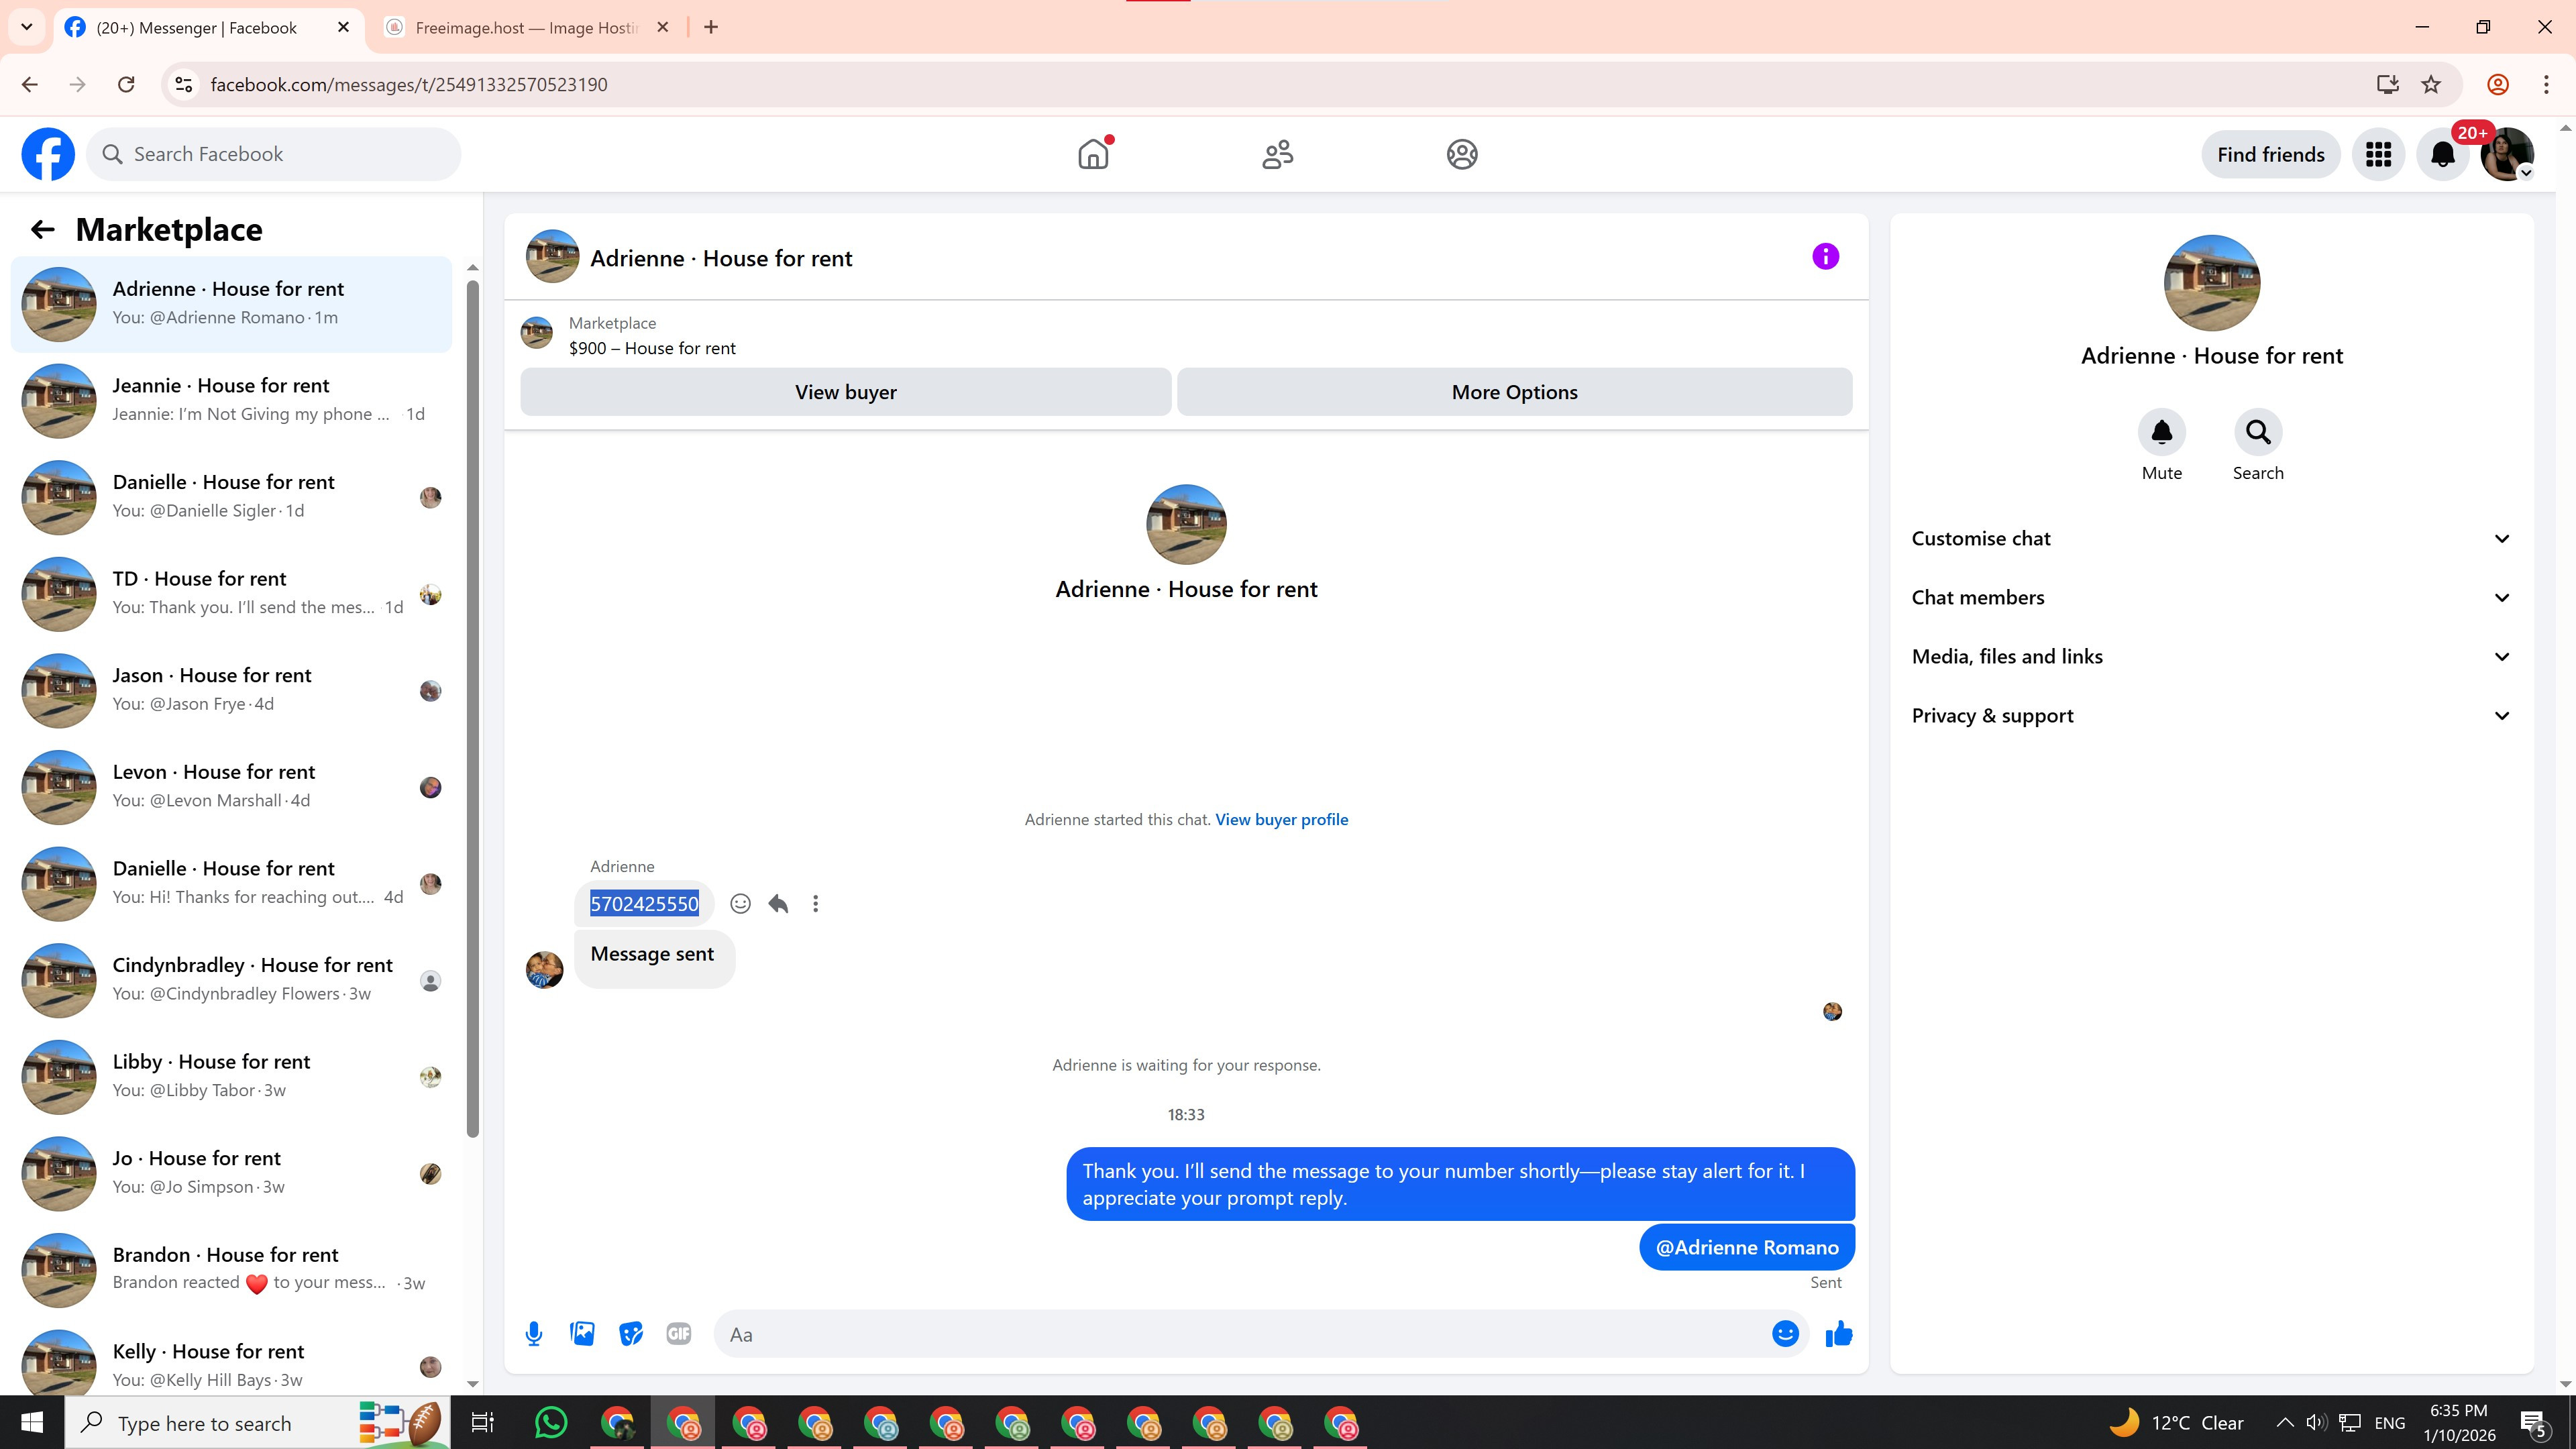Reply to the 5702425550 message
Image resolution: width=2576 pixels, height=1449 pixels.
(x=778, y=904)
